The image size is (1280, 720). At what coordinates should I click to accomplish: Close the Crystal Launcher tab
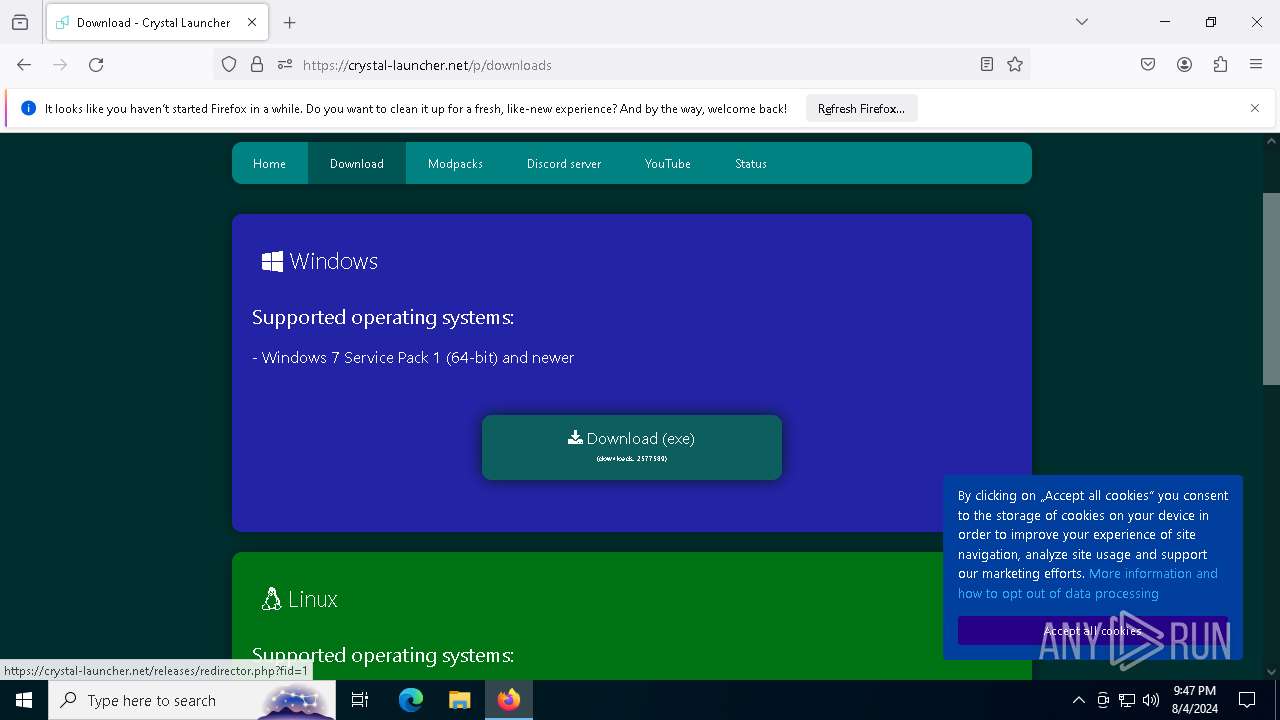tap(252, 22)
